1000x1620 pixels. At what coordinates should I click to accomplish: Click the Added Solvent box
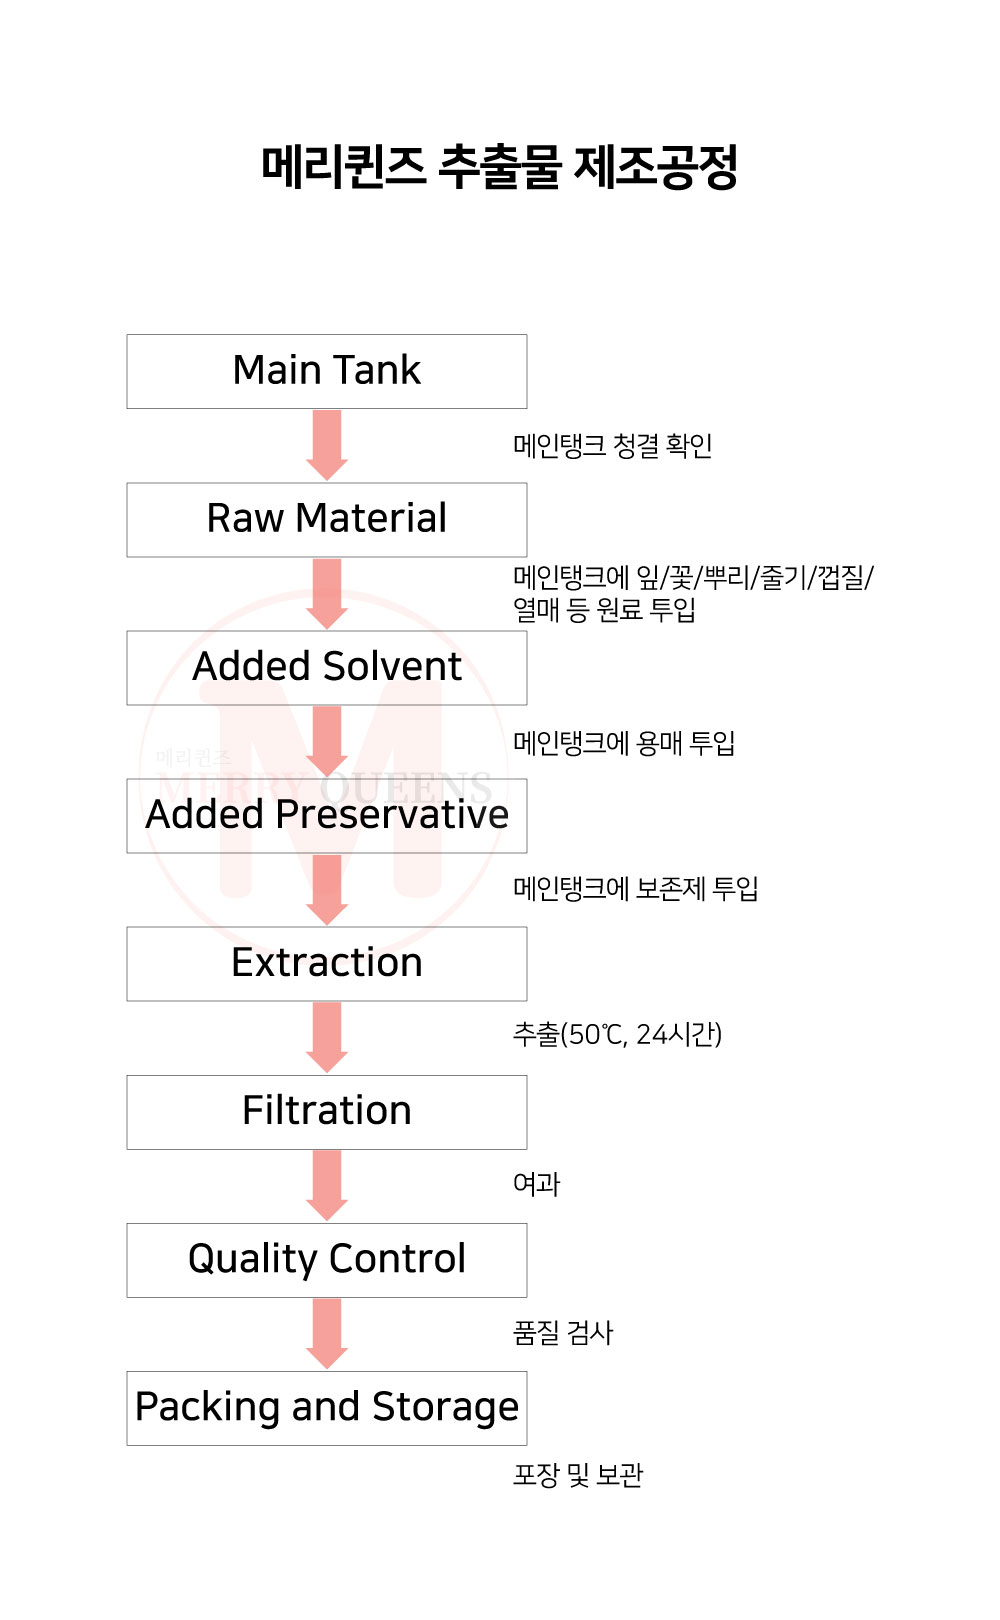pos(327,667)
